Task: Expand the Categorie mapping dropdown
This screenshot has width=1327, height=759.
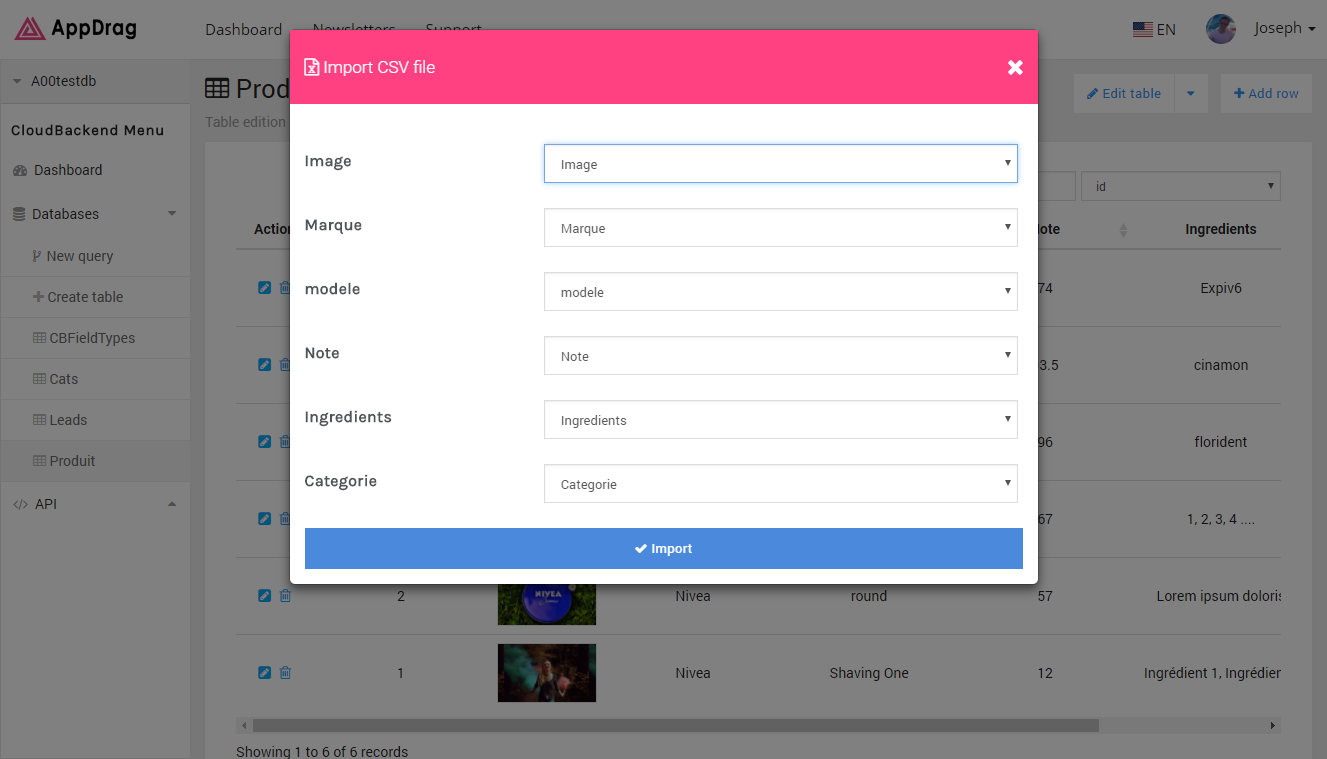Action: 780,484
